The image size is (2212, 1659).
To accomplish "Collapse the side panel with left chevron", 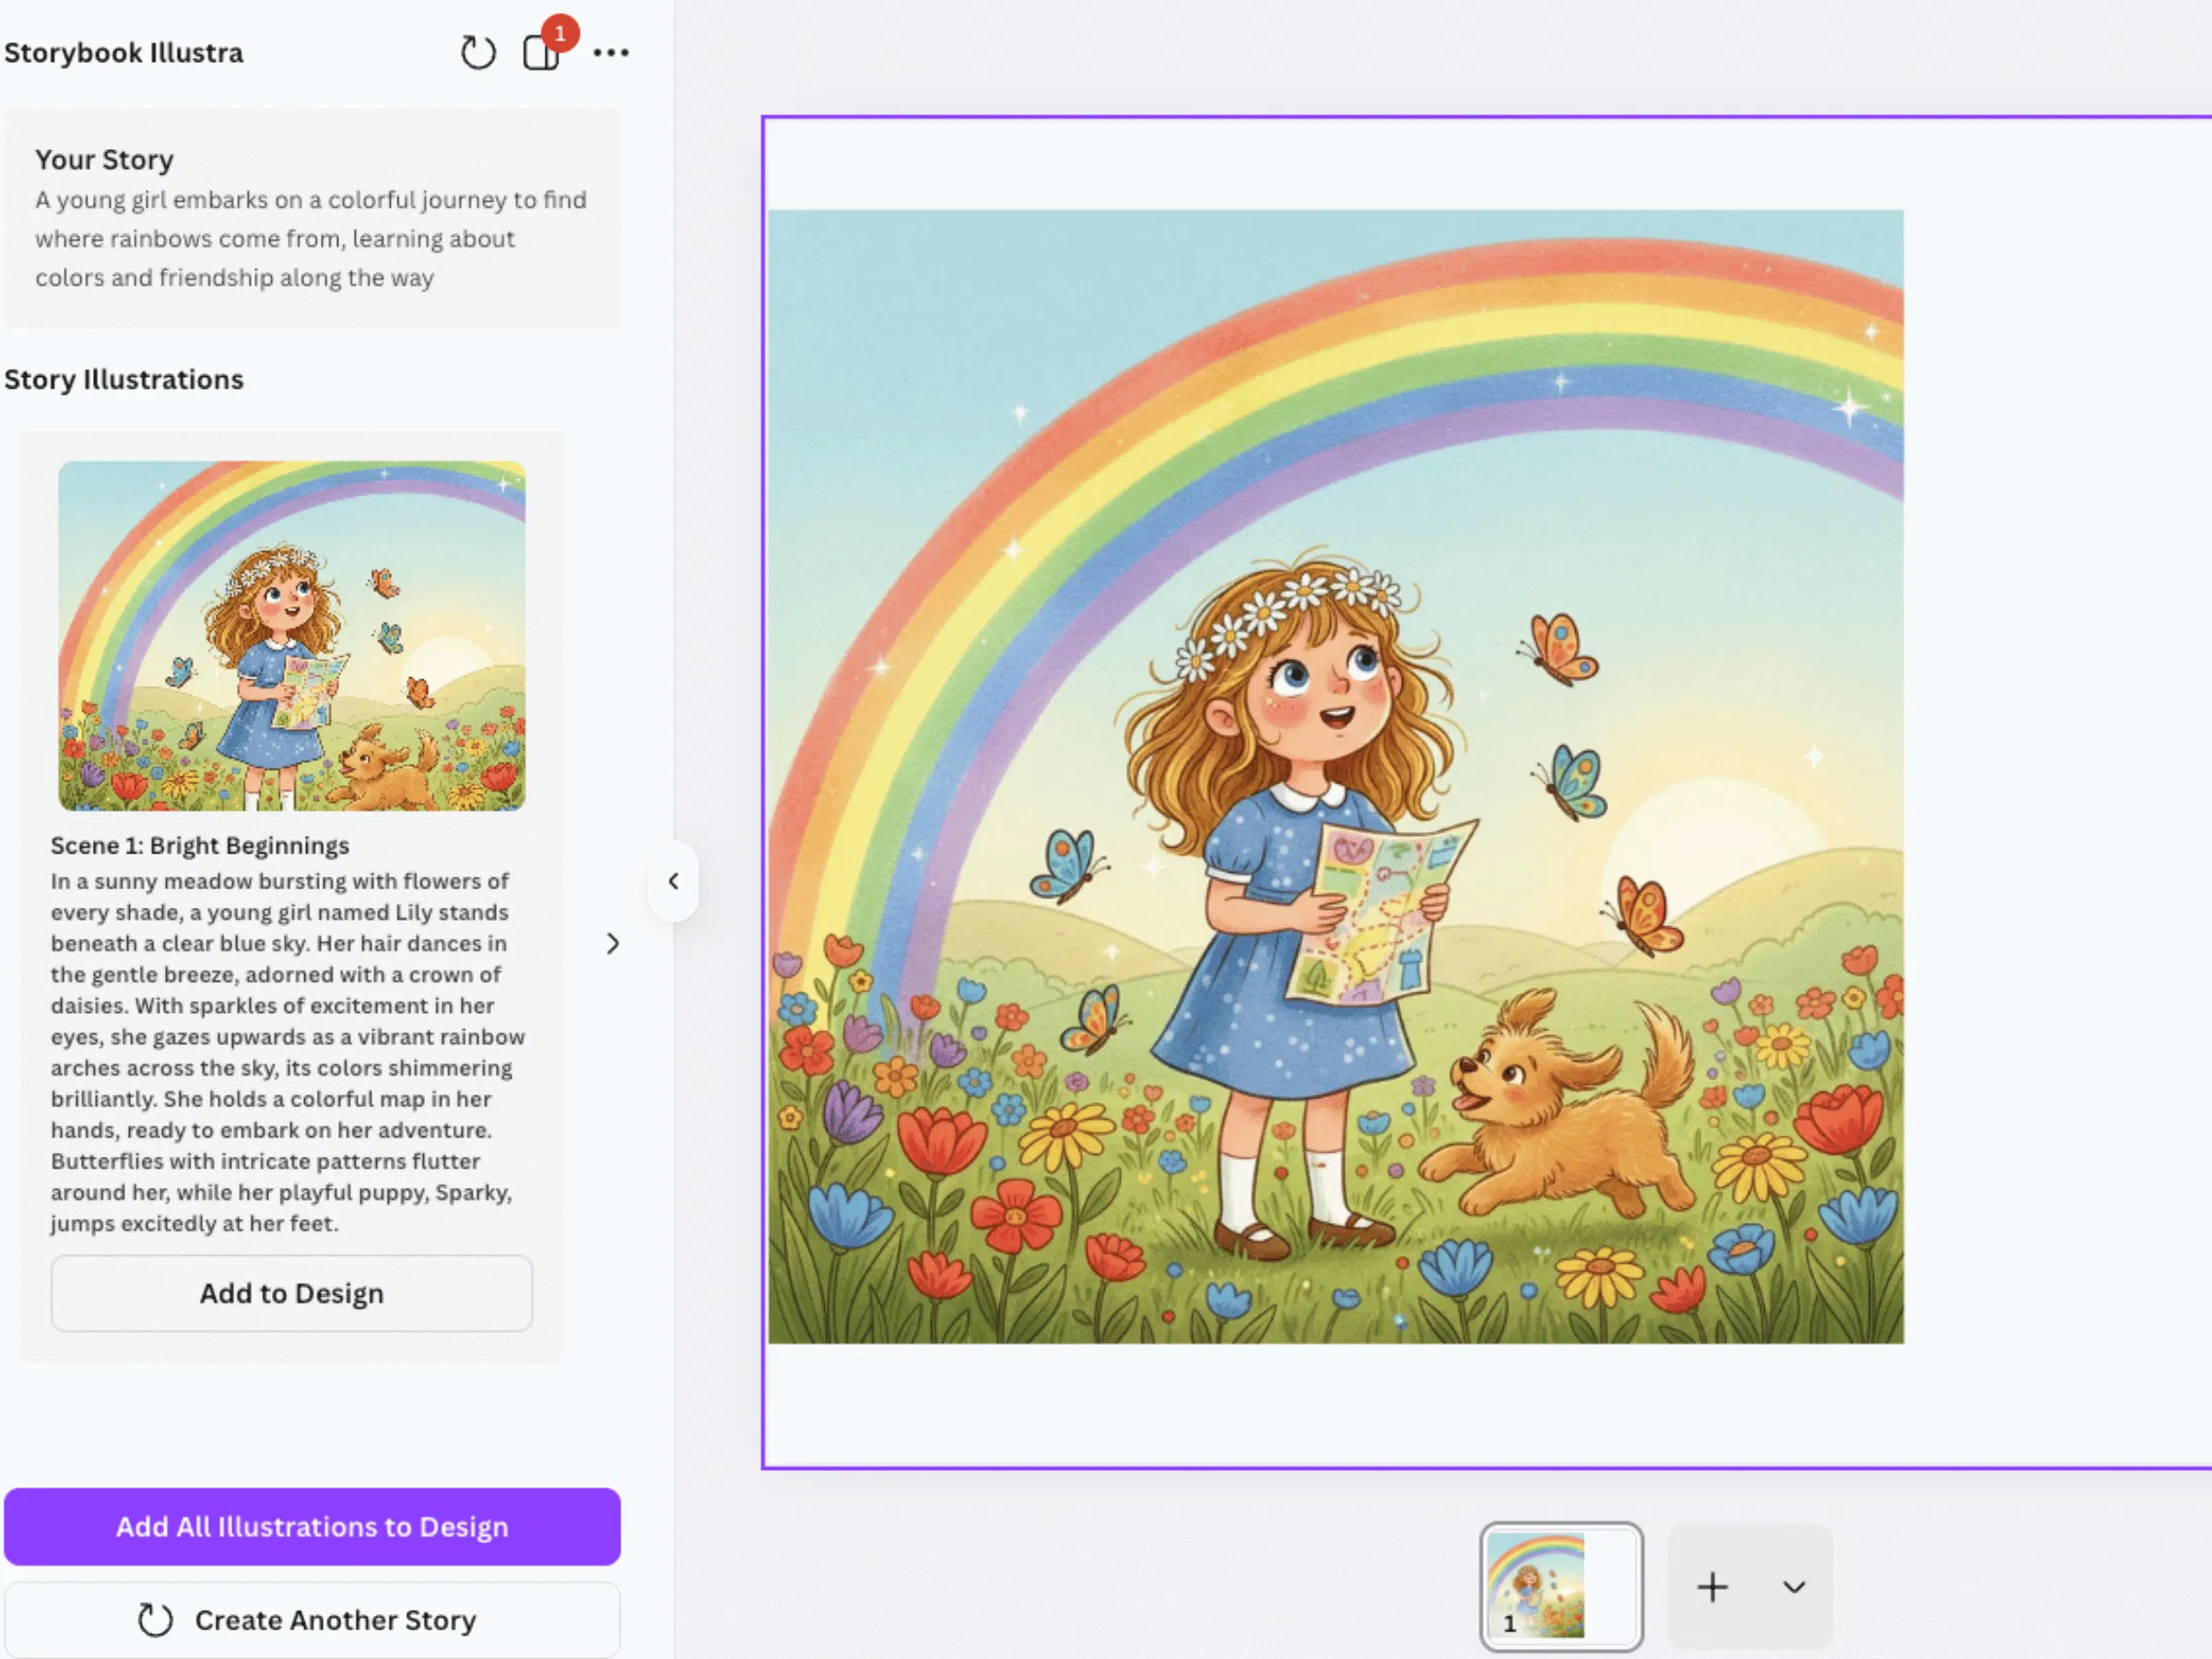I will 673,881.
